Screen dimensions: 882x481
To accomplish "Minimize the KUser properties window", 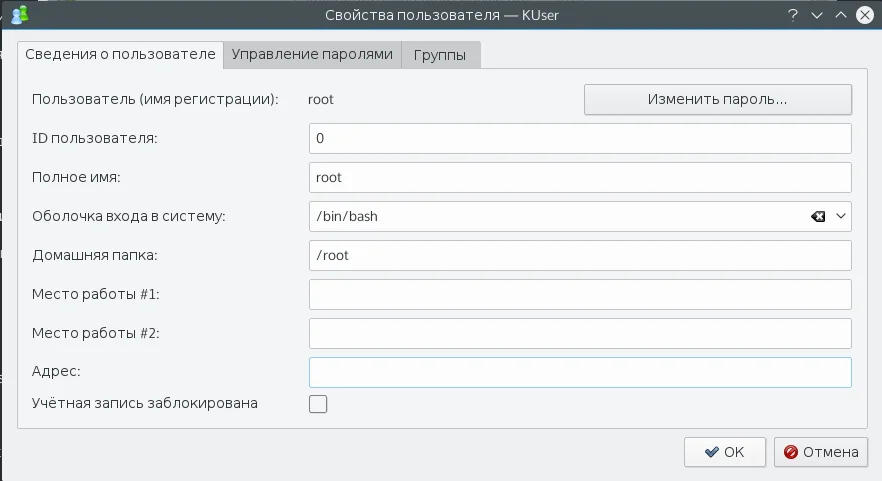I will click(x=817, y=15).
